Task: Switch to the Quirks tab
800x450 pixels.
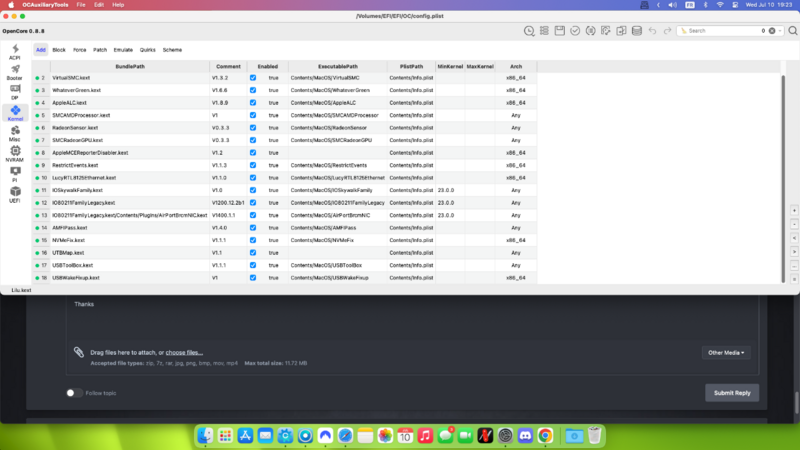Action: (147, 50)
